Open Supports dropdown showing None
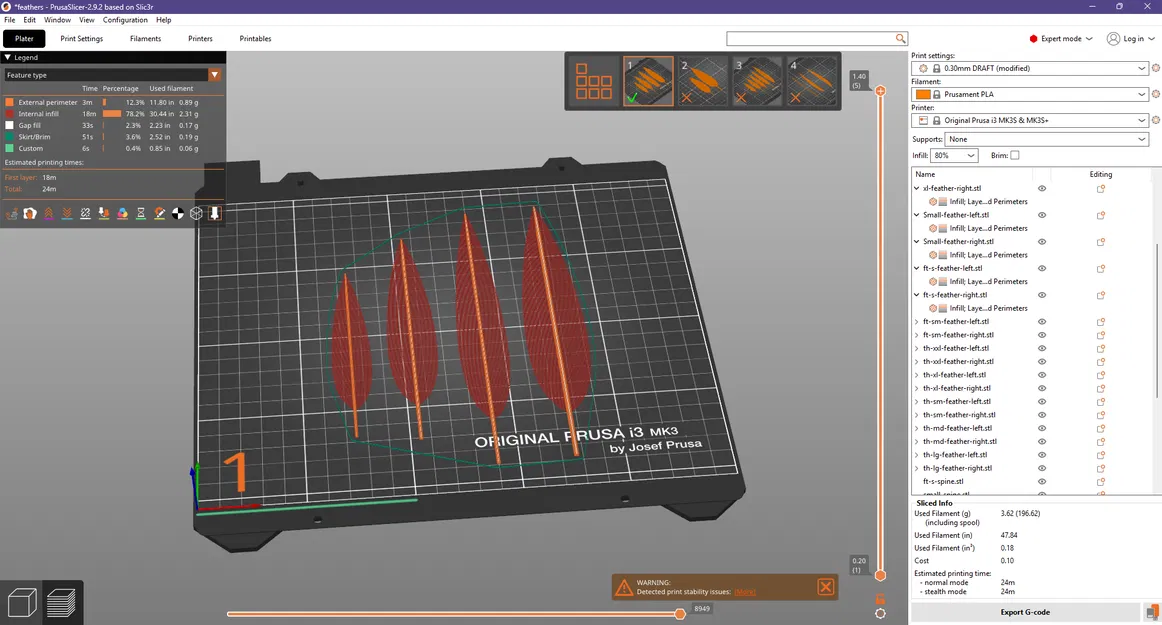1162x625 pixels. (1046, 139)
